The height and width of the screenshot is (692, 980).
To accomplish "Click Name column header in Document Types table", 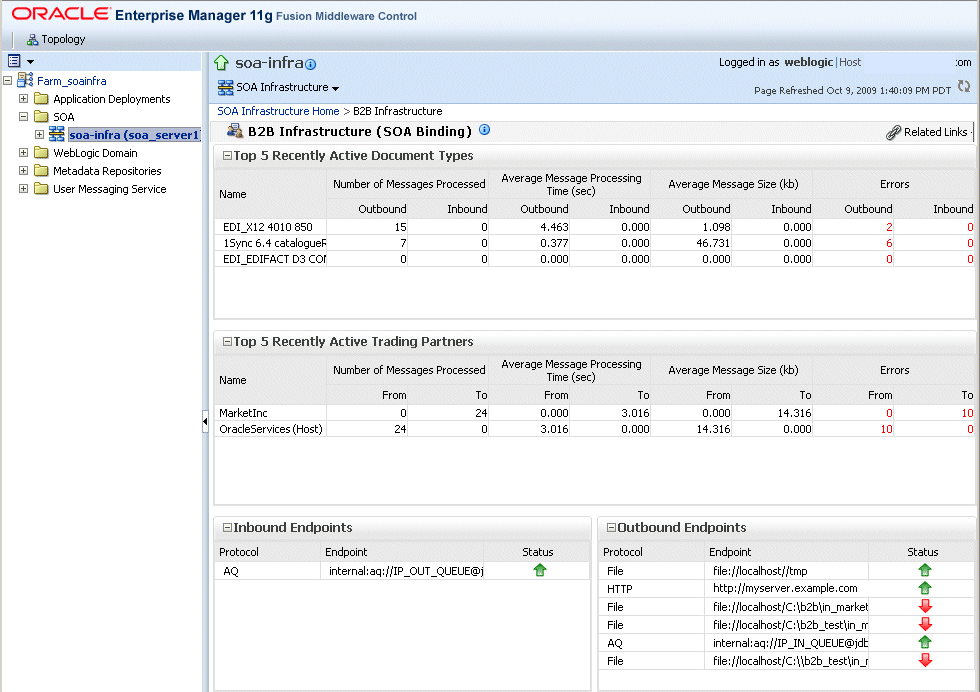I will point(232,194).
